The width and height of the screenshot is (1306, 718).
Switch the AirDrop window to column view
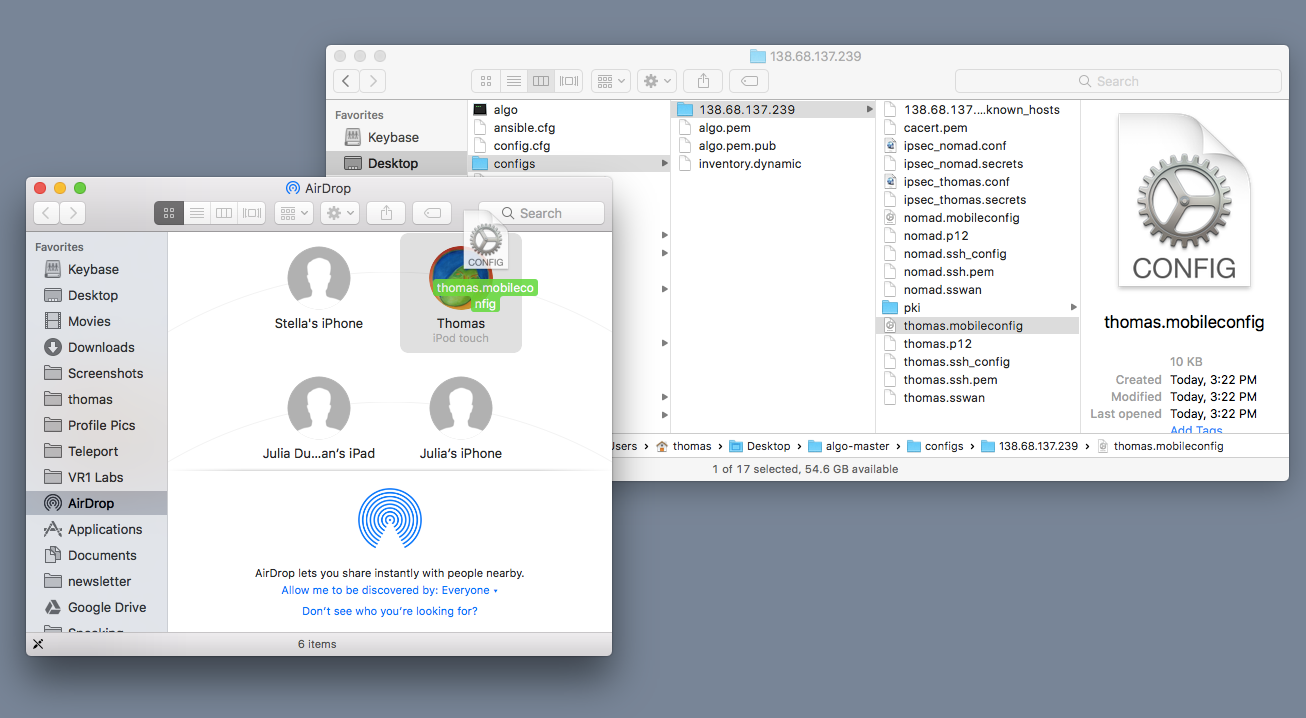click(x=224, y=213)
